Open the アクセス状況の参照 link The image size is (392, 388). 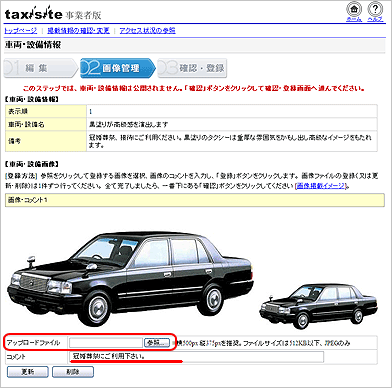[x=147, y=31]
